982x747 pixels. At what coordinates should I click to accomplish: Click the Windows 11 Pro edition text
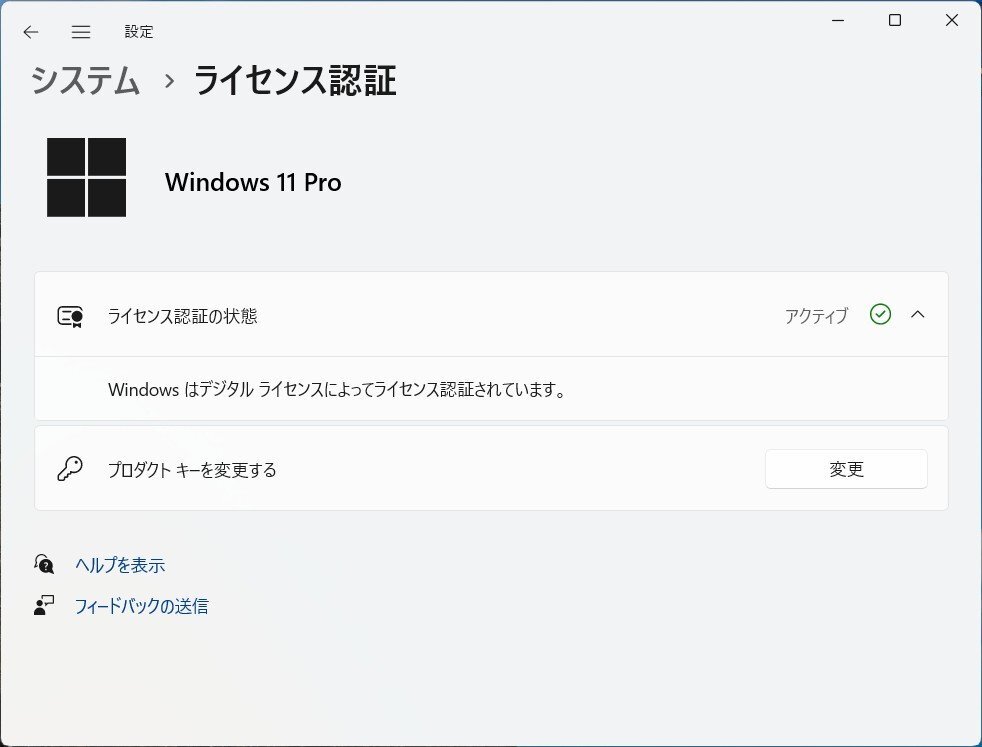[x=253, y=182]
